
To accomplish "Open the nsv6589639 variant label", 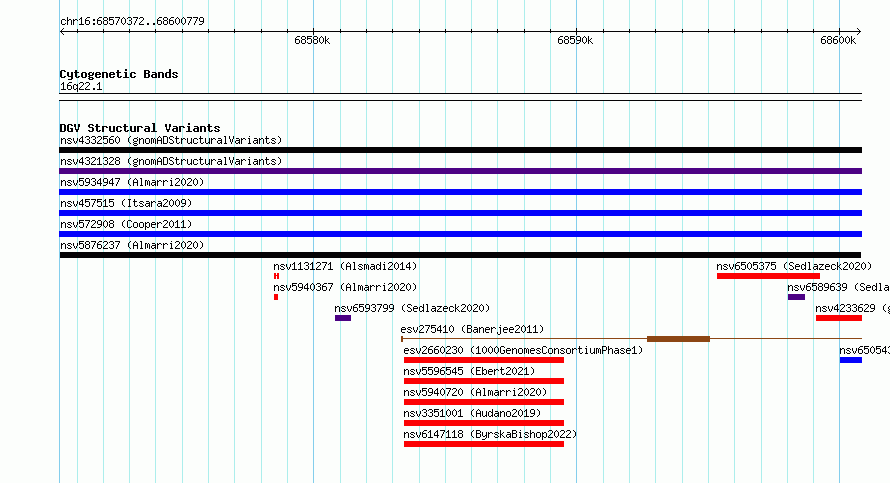I will tap(838, 287).
